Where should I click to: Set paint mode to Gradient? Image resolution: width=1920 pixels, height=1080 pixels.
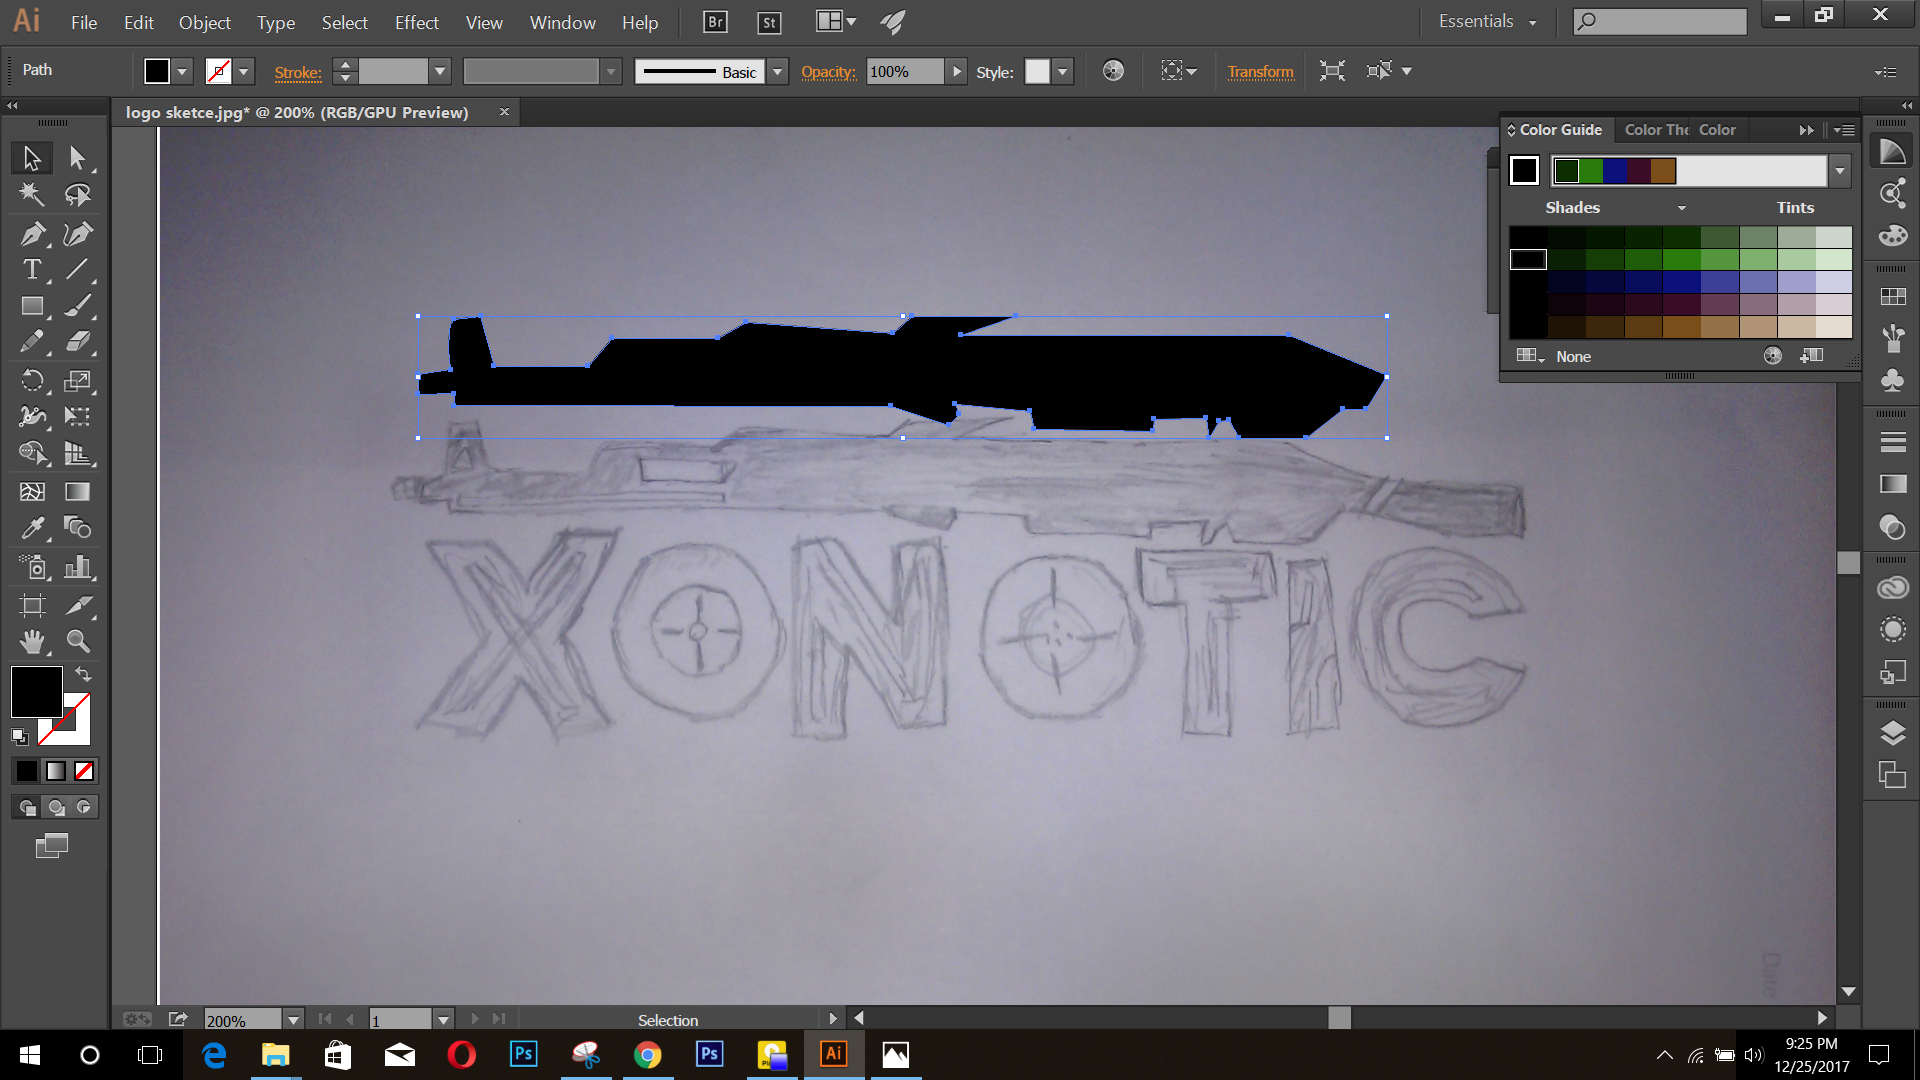tap(56, 771)
